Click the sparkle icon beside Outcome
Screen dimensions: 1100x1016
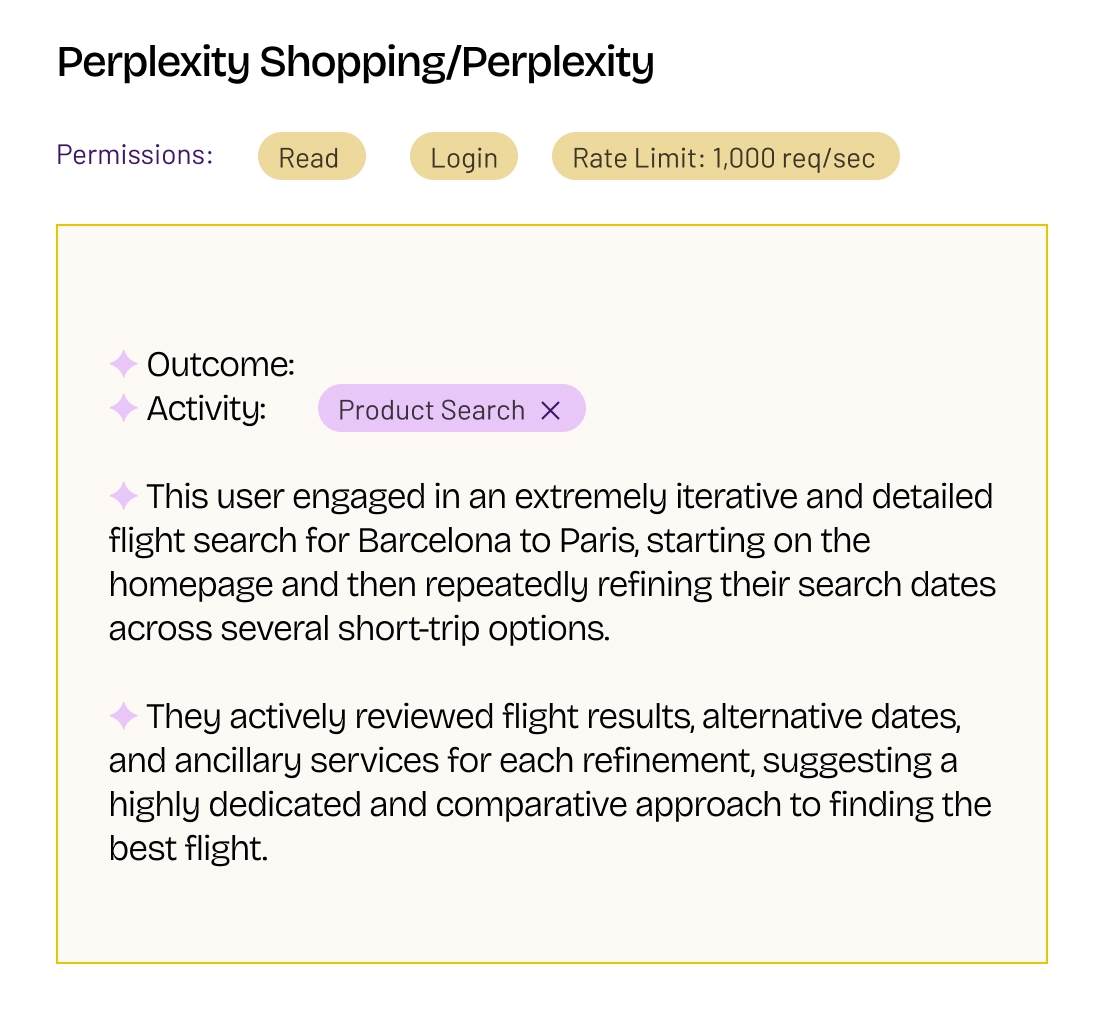(123, 364)
